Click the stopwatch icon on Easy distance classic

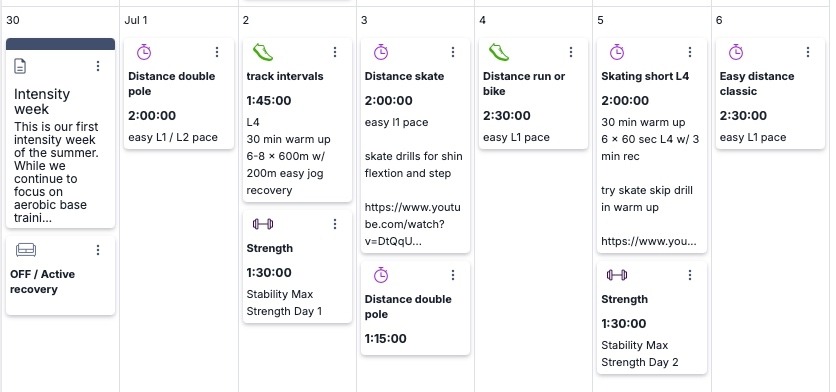pyautogui.click(x=736, y=52)
